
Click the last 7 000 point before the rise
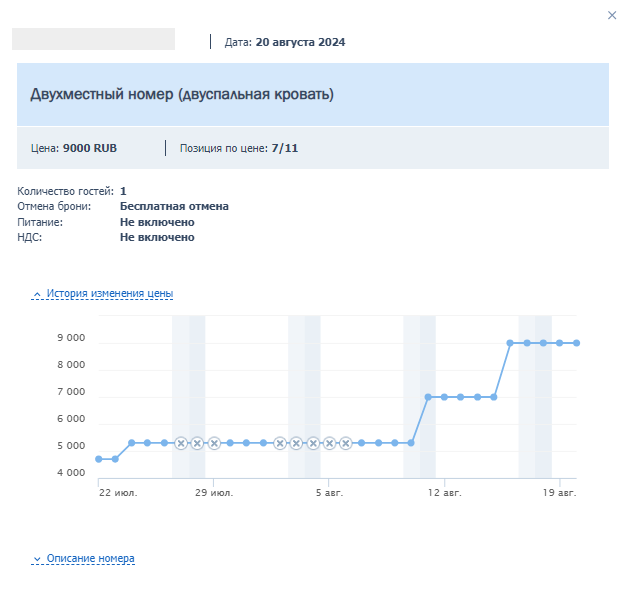click(493, 397)
